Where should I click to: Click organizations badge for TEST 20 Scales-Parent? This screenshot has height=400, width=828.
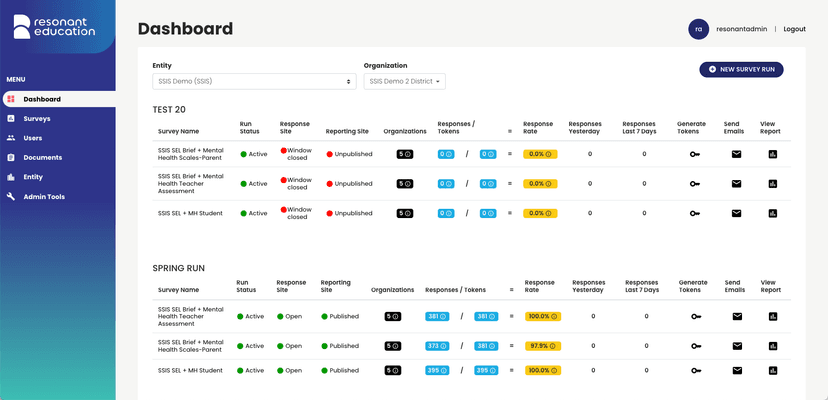pyautogui.click(x=405, y=154)
